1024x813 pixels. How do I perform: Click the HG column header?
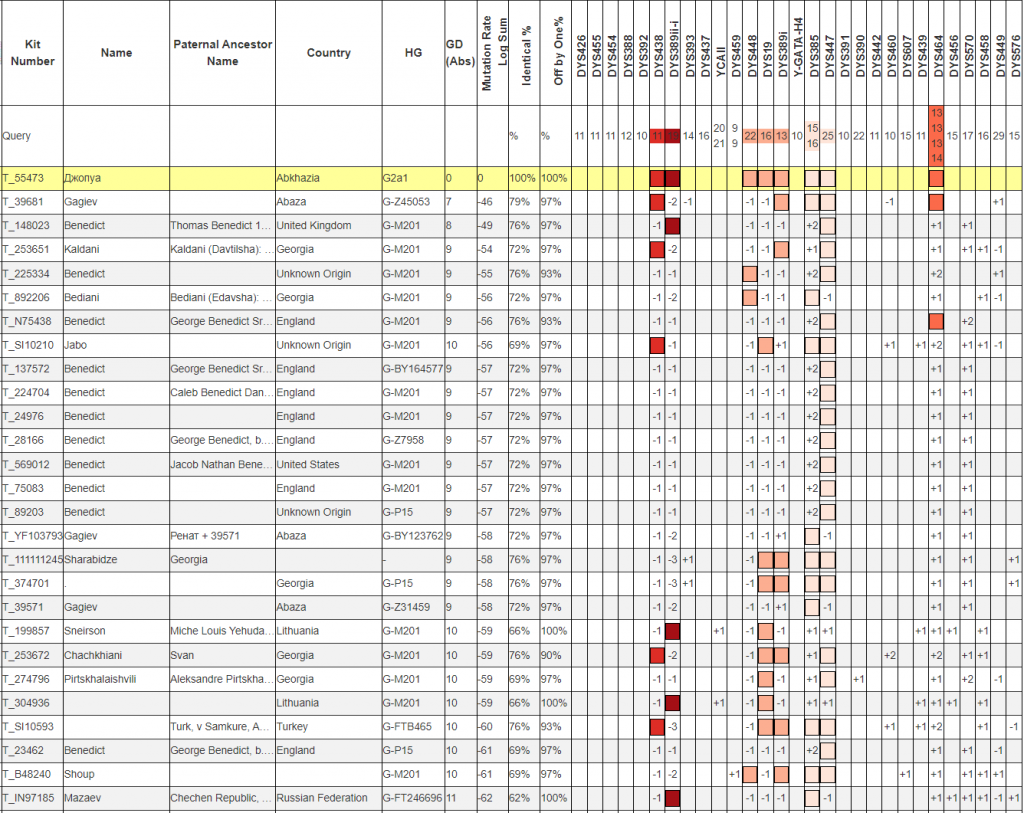click(412, 53)
